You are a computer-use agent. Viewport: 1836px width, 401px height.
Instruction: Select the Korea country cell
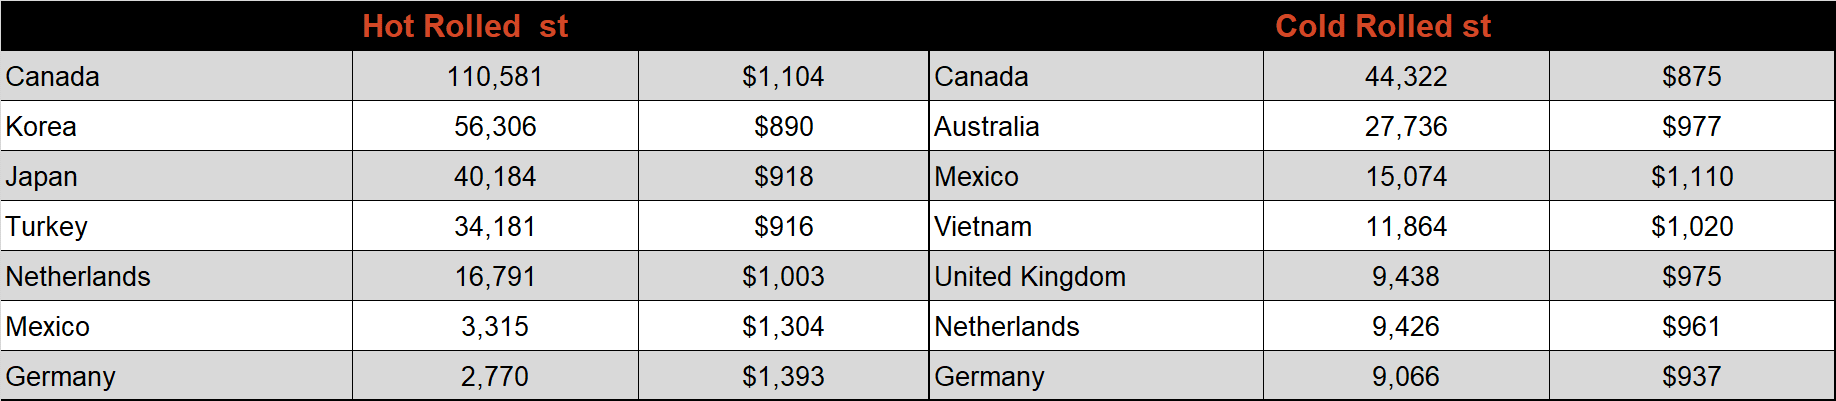click(x=177, y=126)
